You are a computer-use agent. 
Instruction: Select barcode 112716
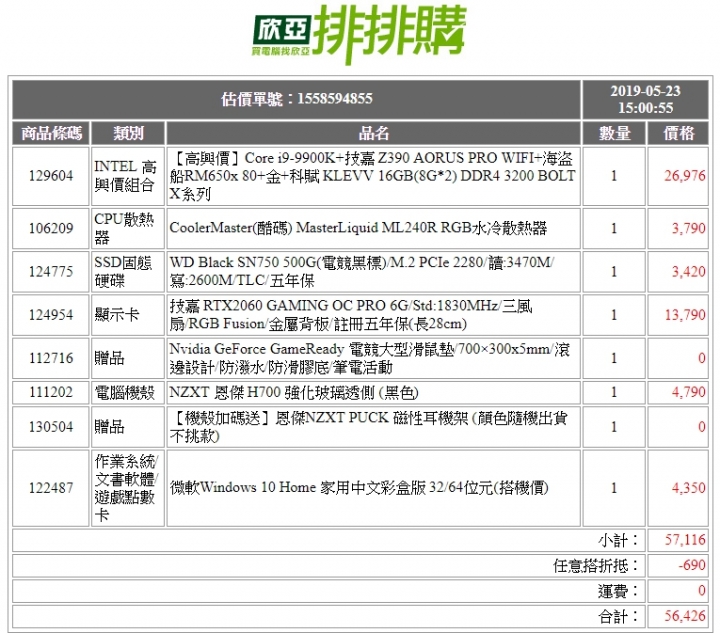(x=51, y=358)
